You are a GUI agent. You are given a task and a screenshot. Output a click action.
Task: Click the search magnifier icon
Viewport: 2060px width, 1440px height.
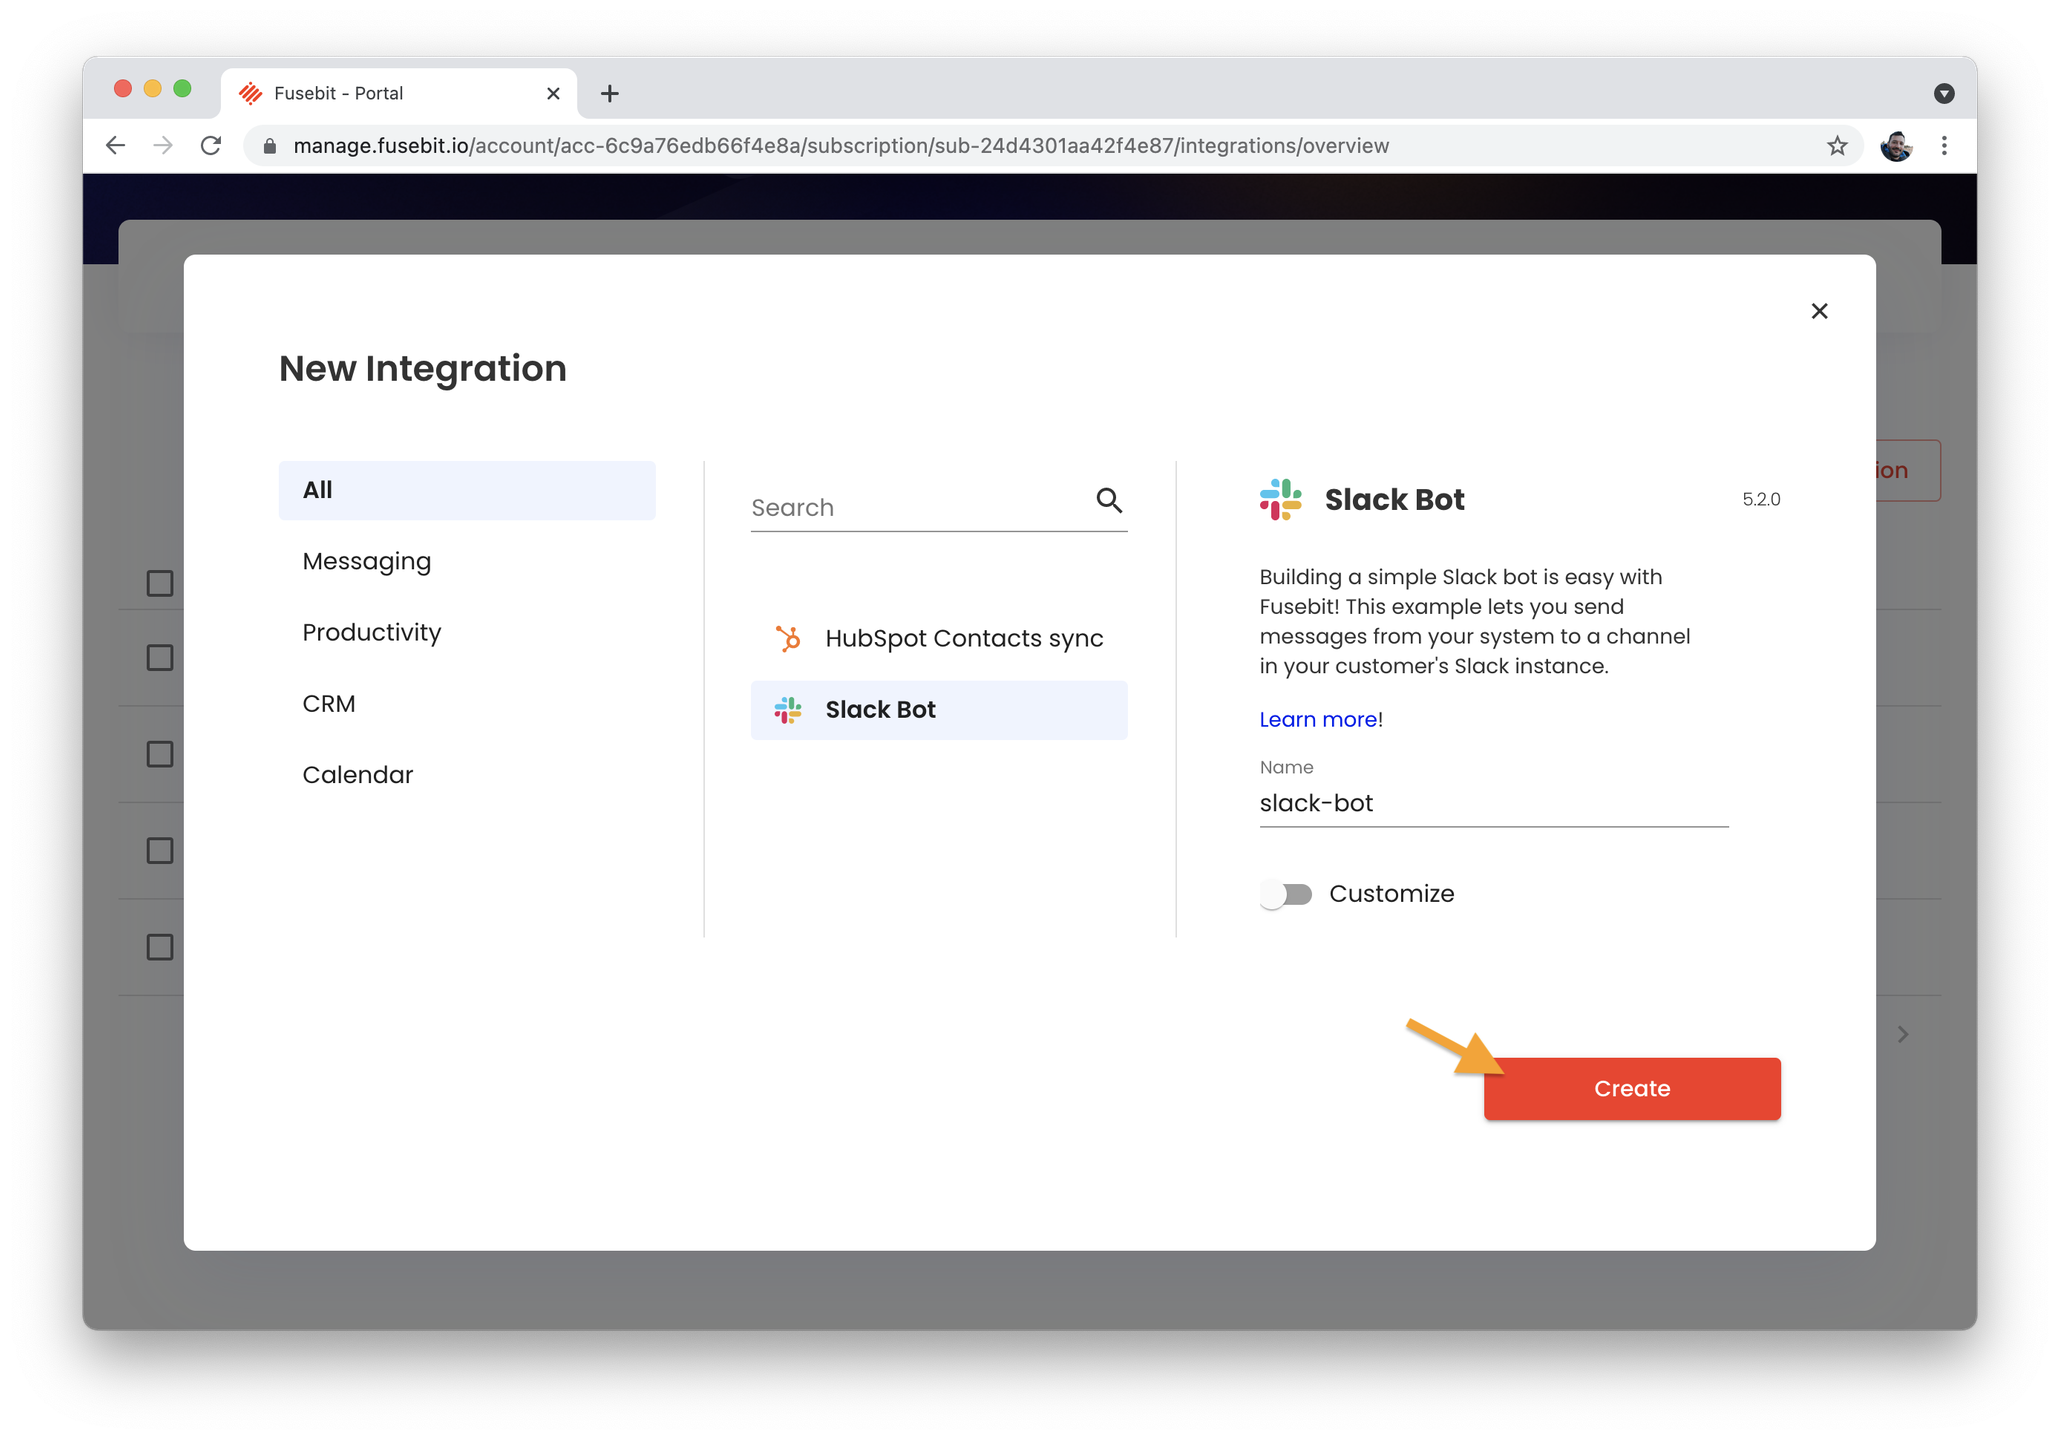click(1108, 500)
